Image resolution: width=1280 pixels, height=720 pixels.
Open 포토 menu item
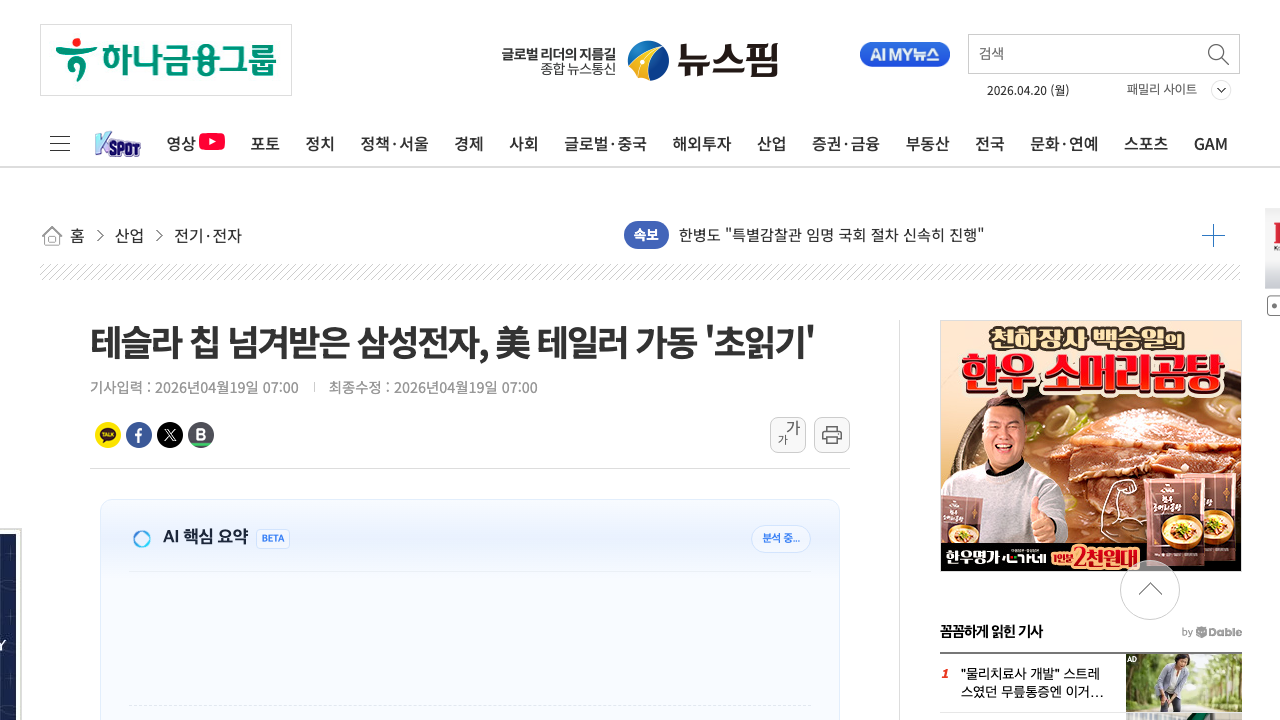pos(265,144)
